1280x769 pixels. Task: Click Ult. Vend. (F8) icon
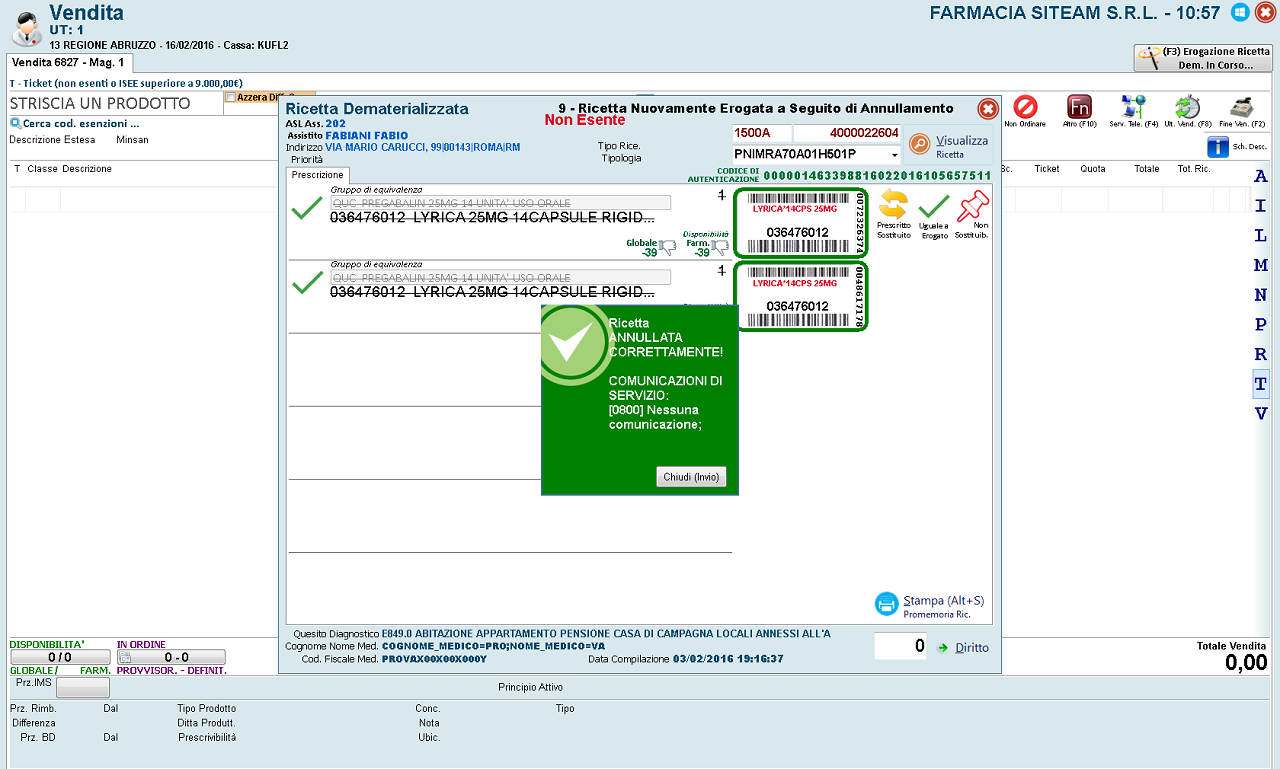click(x=1187, y=107)
